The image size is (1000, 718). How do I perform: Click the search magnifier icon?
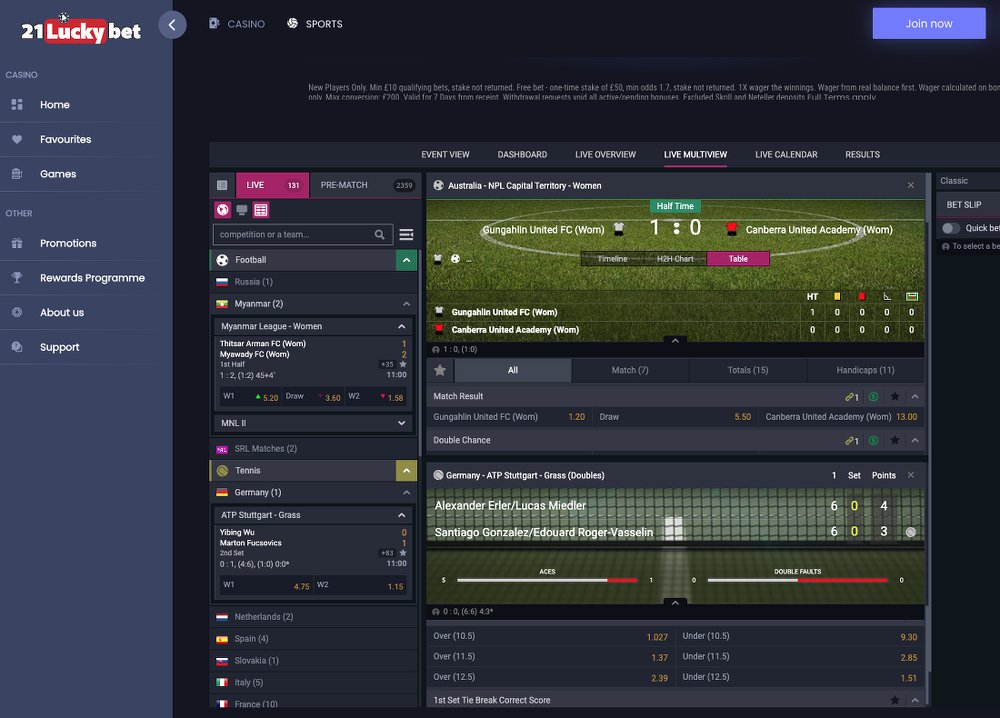pyautogui.click(x=379, y=235)
